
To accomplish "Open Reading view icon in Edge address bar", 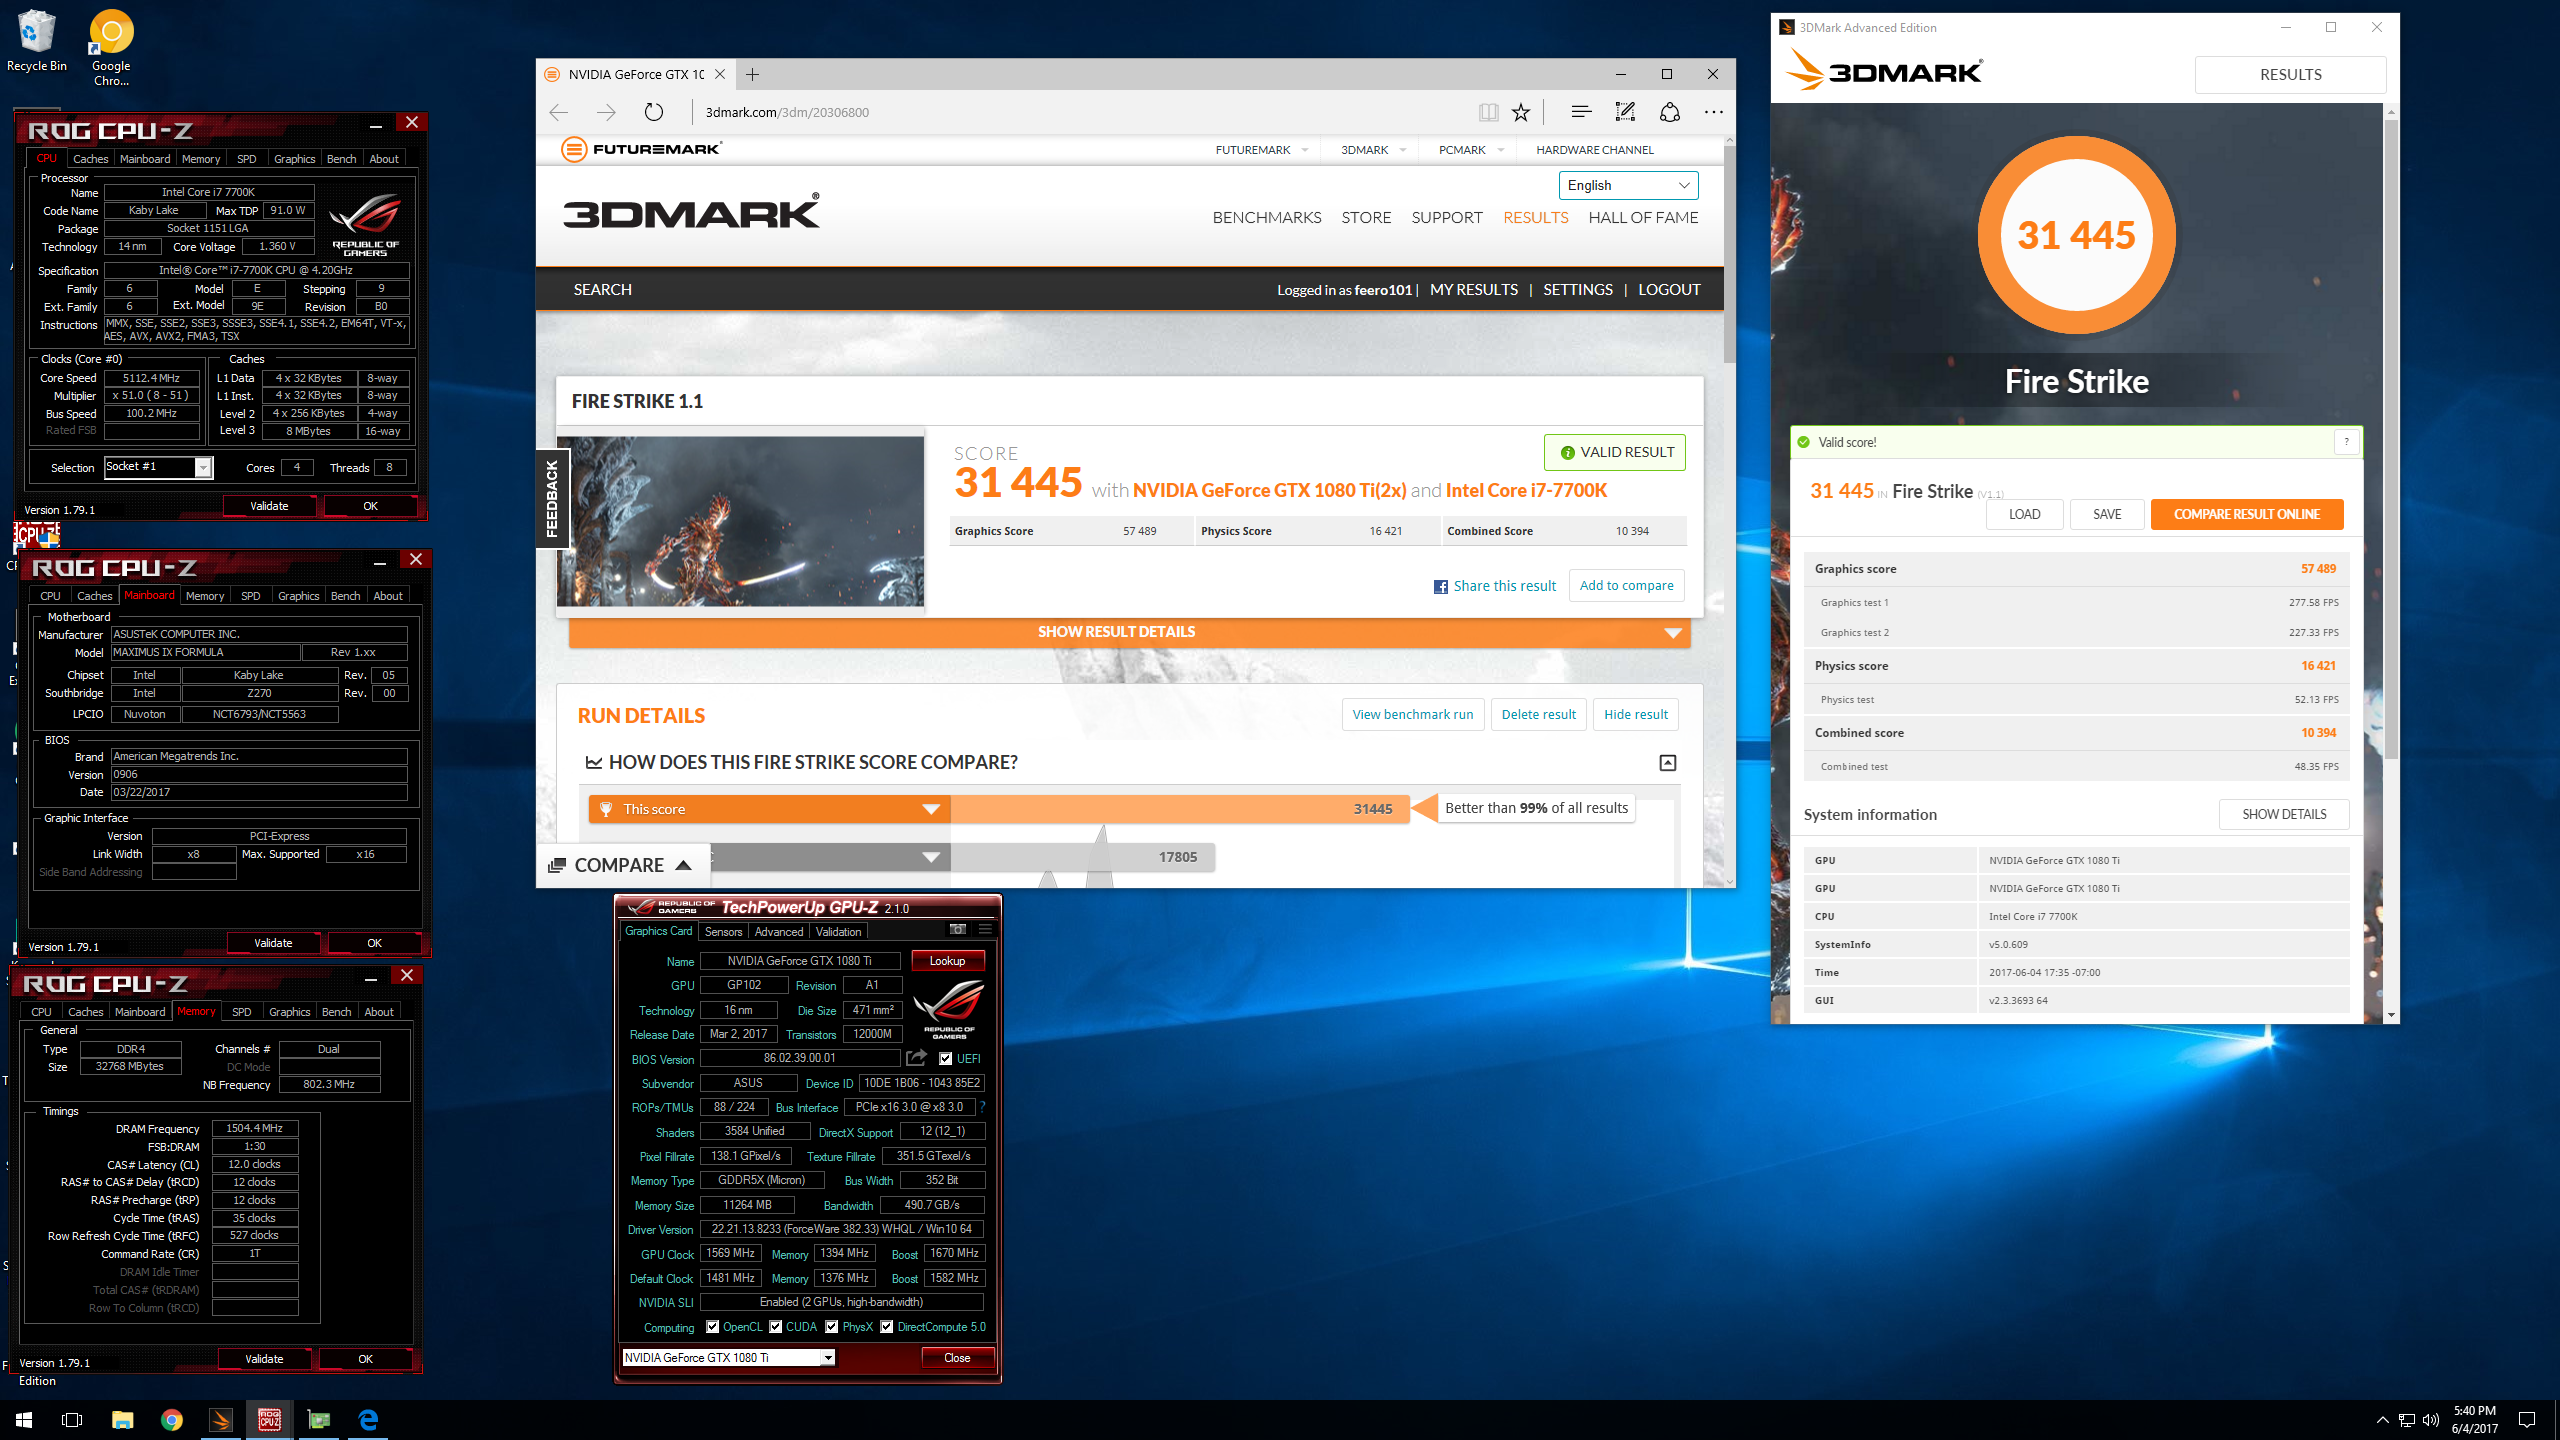I will pos(1488,112).
